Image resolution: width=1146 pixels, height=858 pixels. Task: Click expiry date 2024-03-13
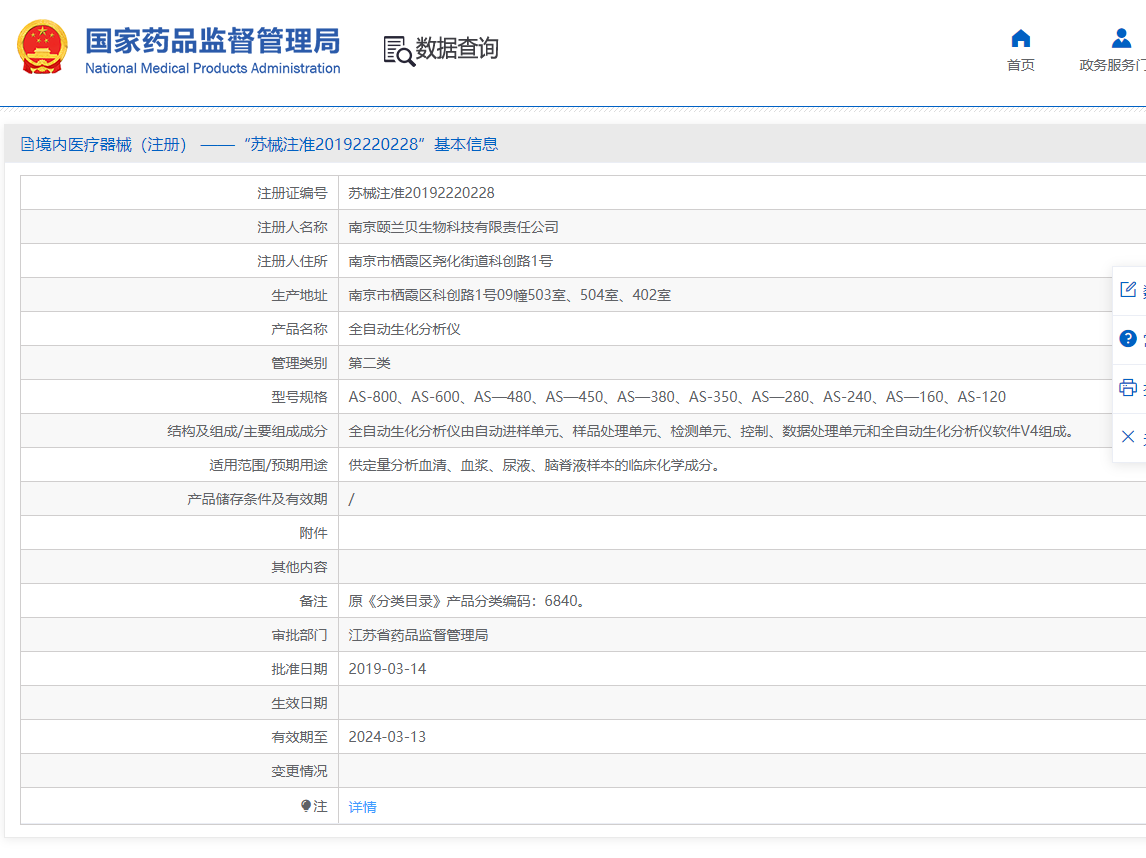pos(387,737)
